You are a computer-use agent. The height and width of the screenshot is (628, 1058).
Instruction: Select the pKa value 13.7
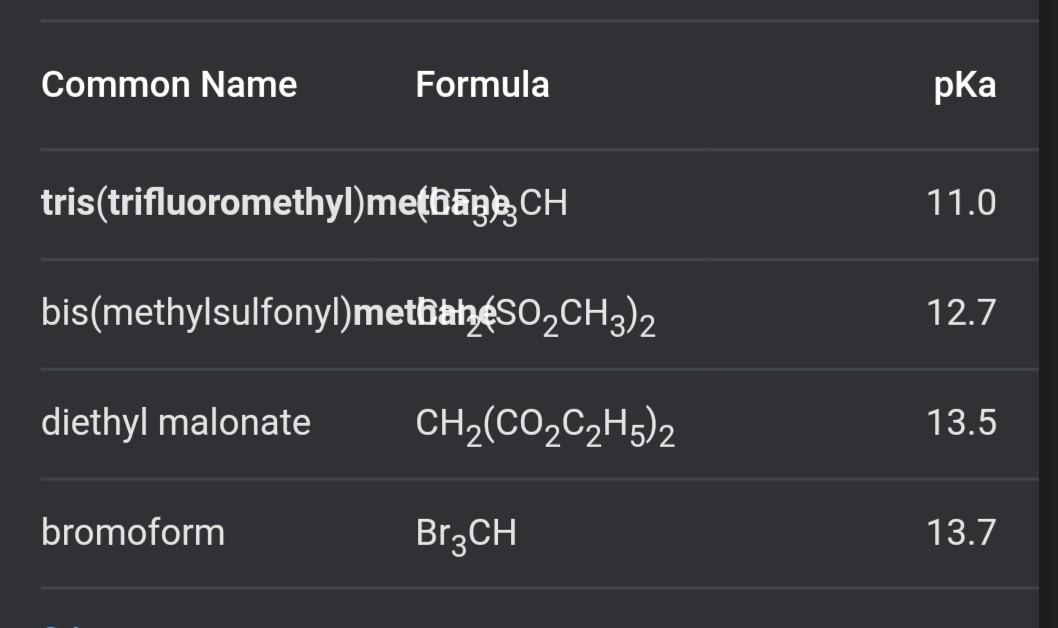point(961,532)
